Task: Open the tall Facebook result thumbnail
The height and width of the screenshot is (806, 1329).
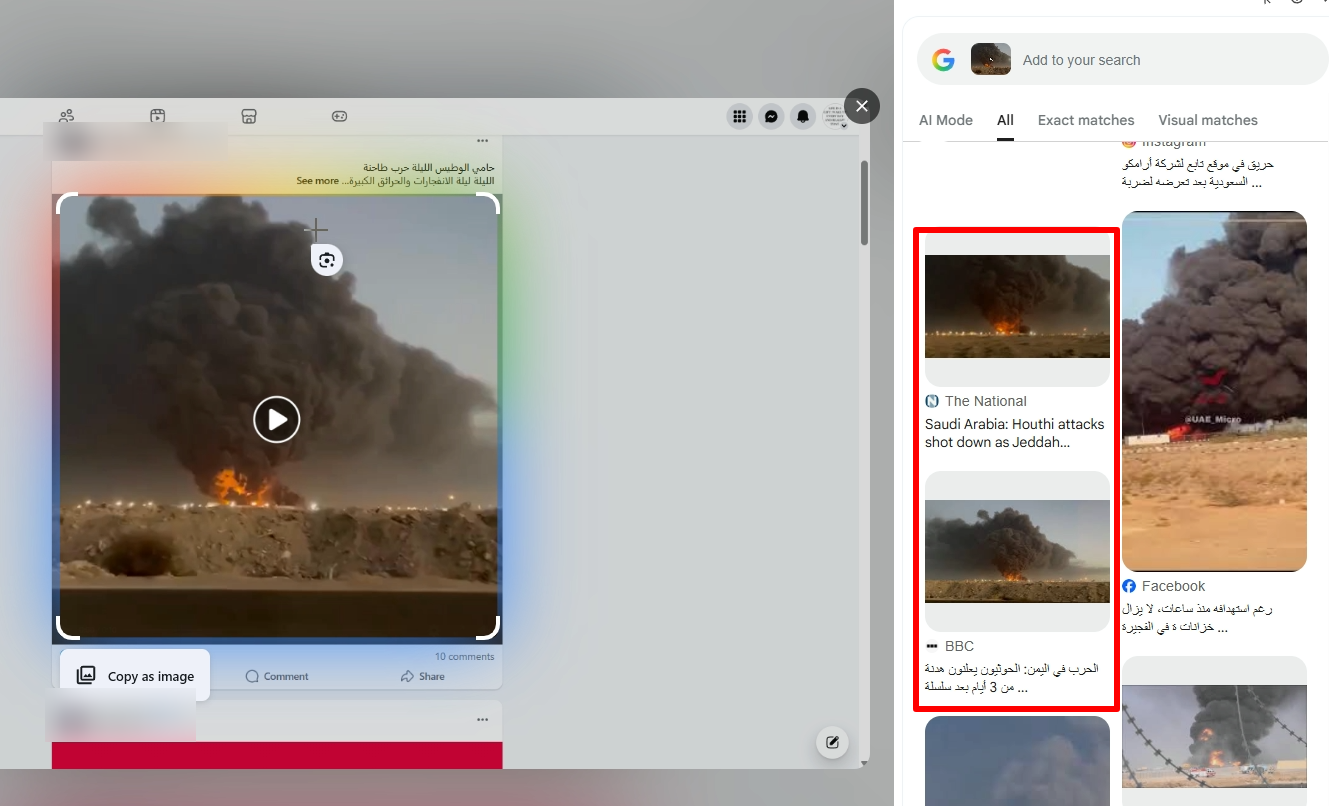Action: point(1214,391)
